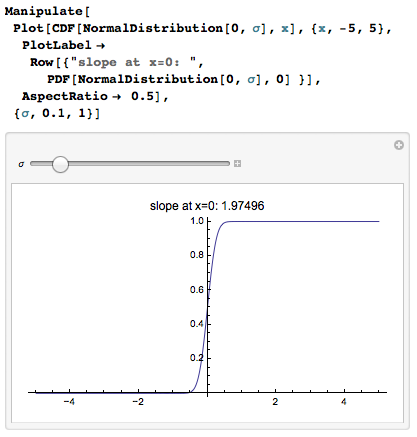Click the 0.8 tick label on y-axis
The image size is (417, 437).
197,255
